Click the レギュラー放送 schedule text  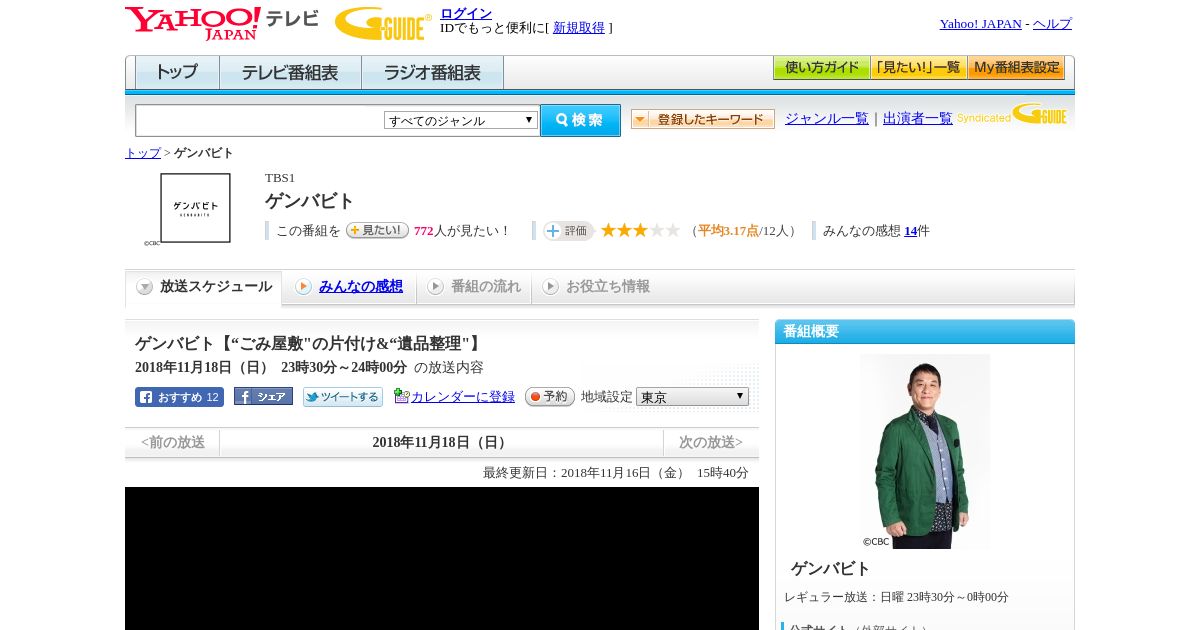pos(896,597)
